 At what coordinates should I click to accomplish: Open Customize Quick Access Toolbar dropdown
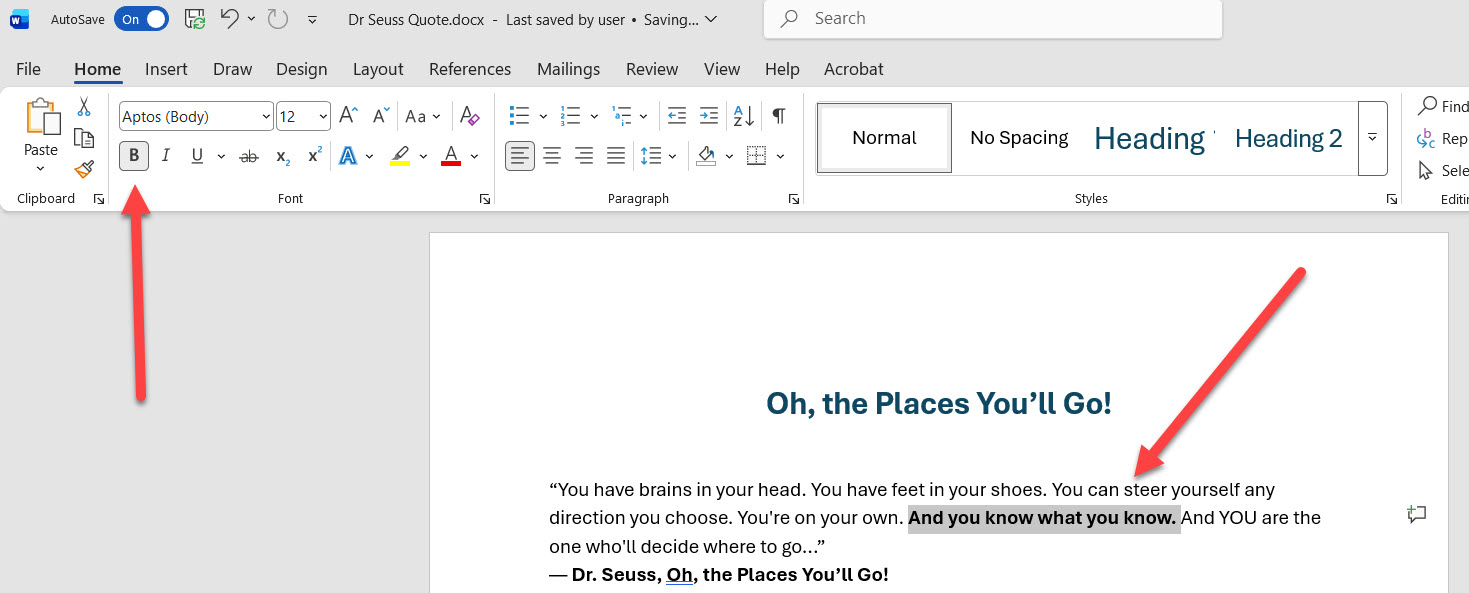point(313,19)
